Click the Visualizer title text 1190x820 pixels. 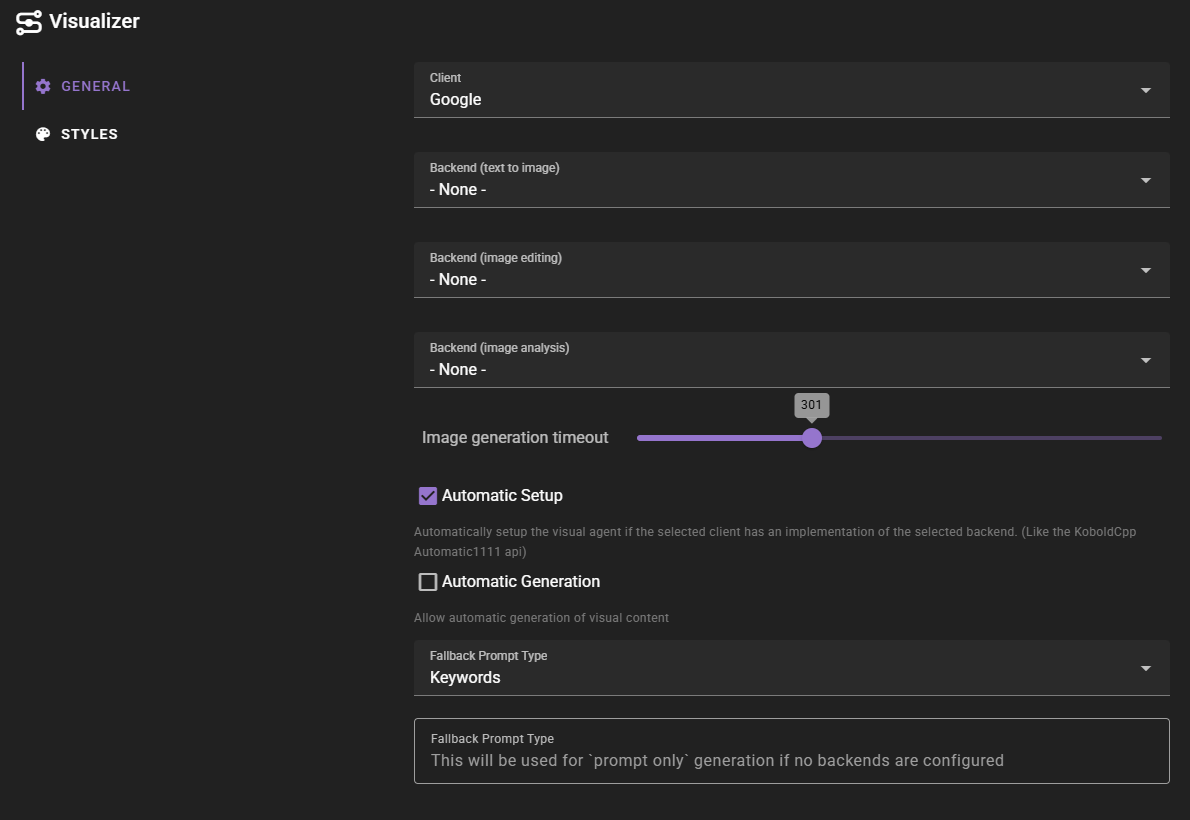coord(94,21)
